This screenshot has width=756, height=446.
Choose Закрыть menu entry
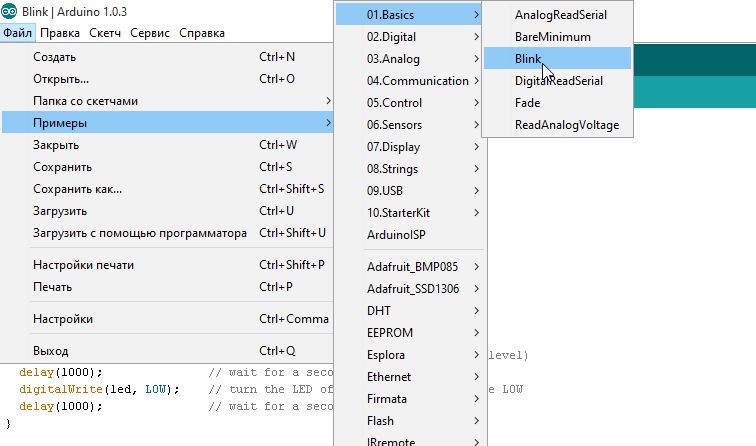(x=167, y=145)
